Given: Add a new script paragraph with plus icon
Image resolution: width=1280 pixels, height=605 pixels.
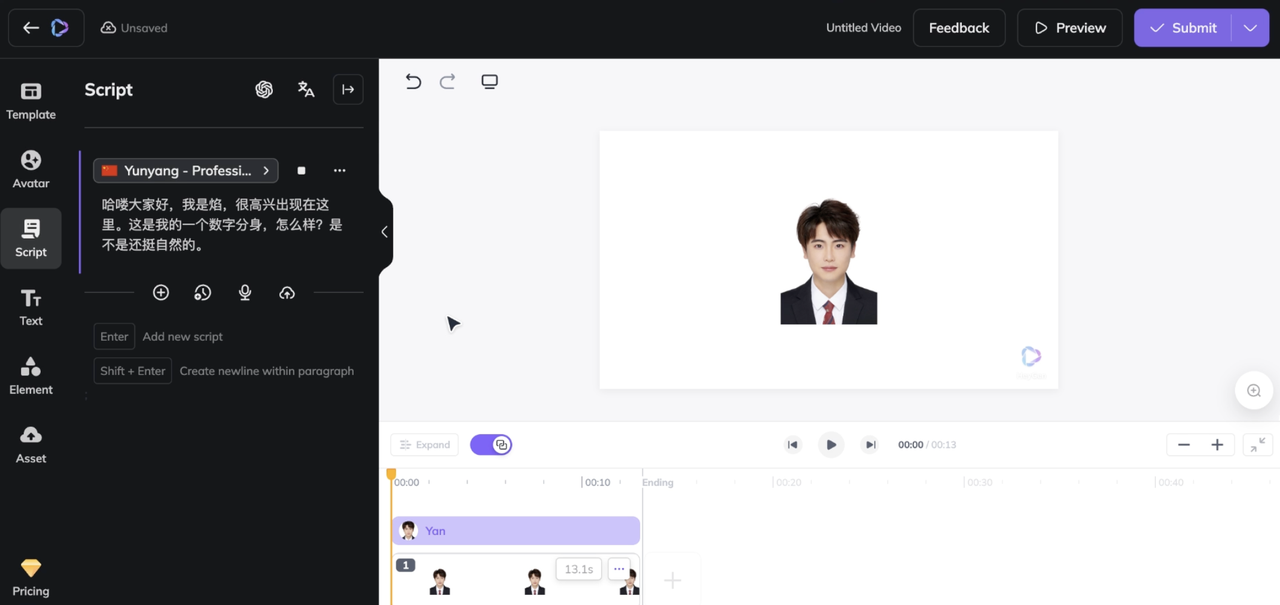Looking at the screenshot, I should click(161, 292).
